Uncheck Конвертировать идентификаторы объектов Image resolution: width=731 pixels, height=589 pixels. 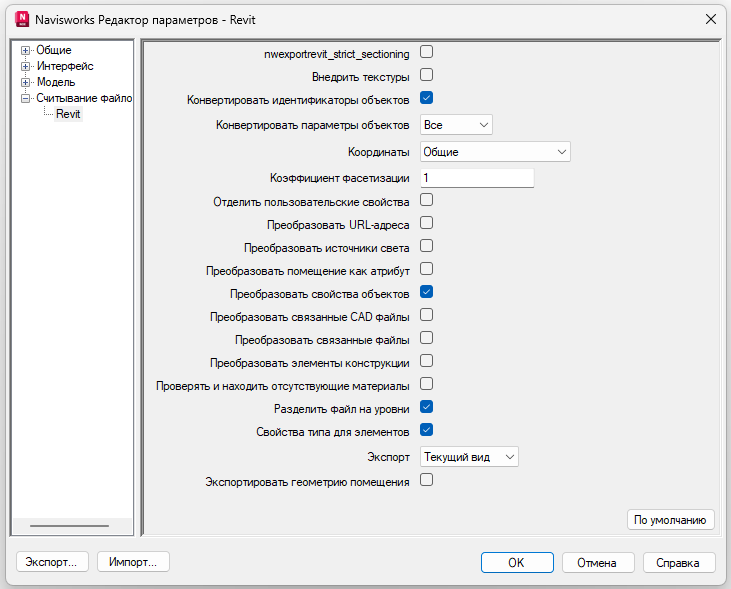[x=426, y=98]
